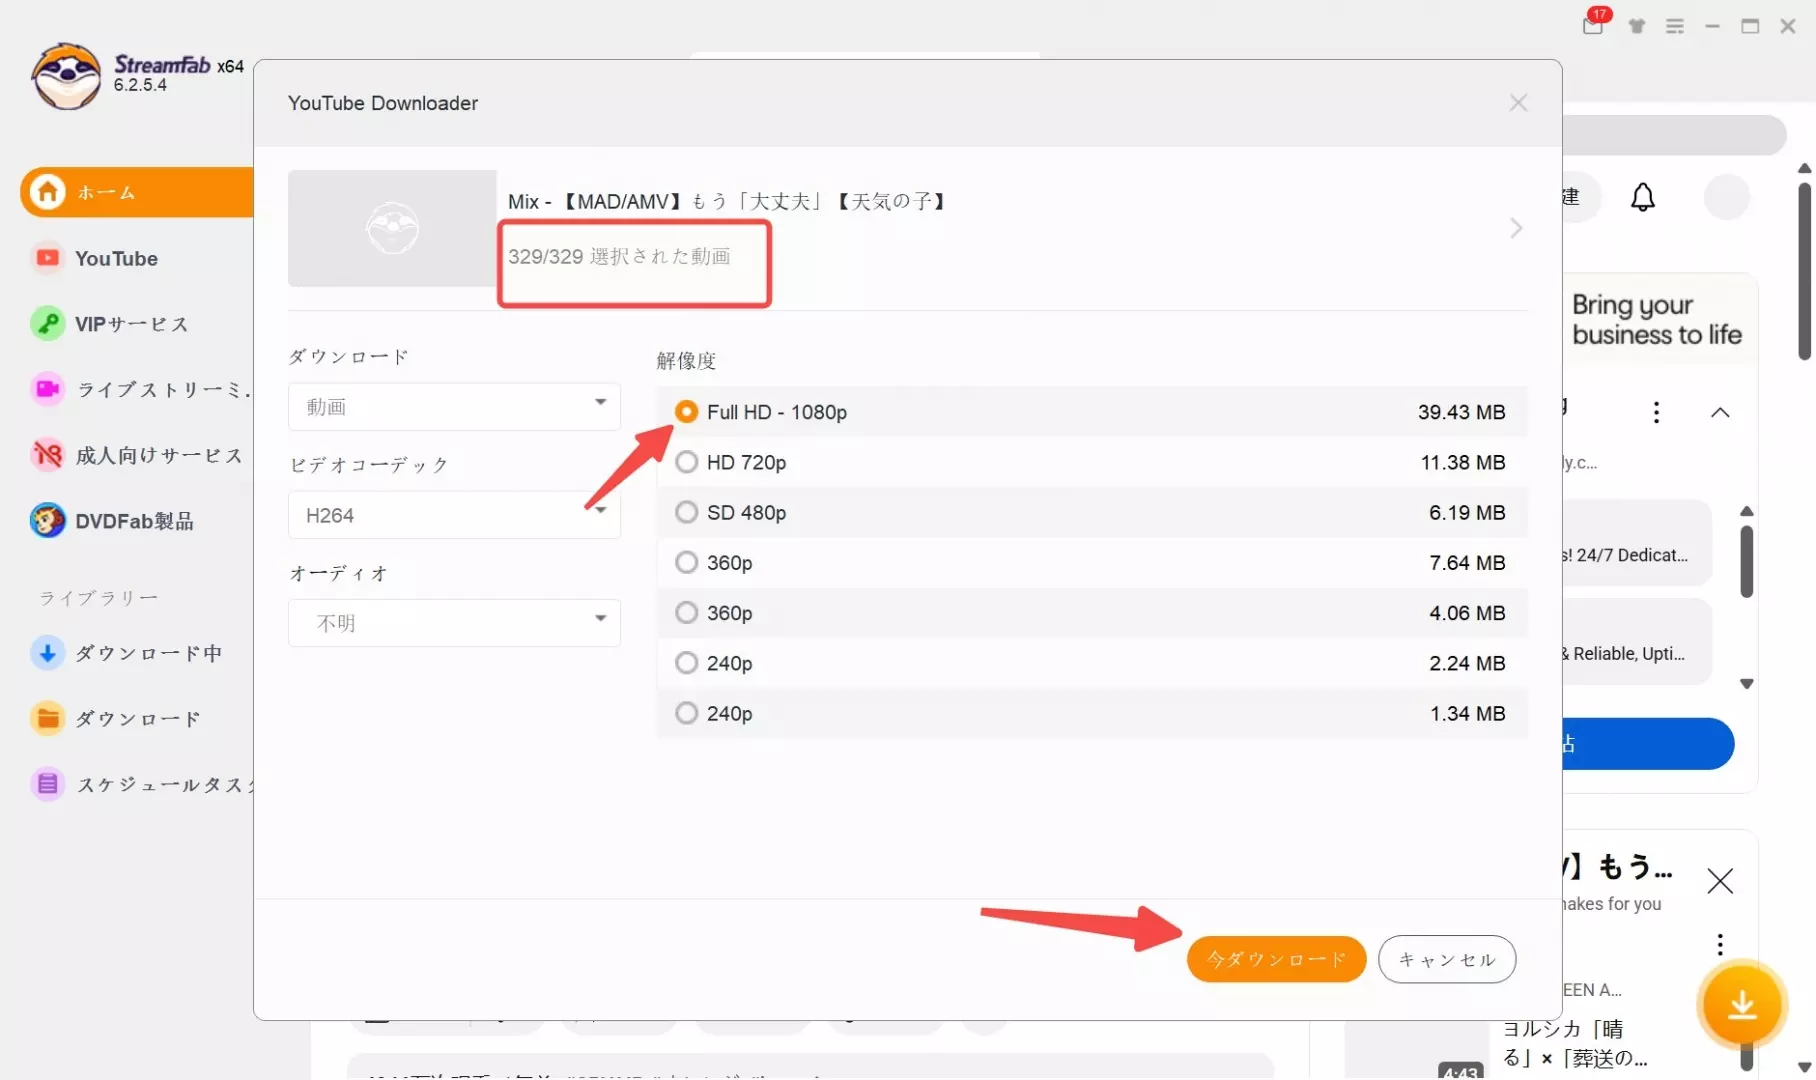The width and height of the screenshot is (1816, 1080).
Task: Click the 329/329 選択された動画 text
Action: coord(619,257)
